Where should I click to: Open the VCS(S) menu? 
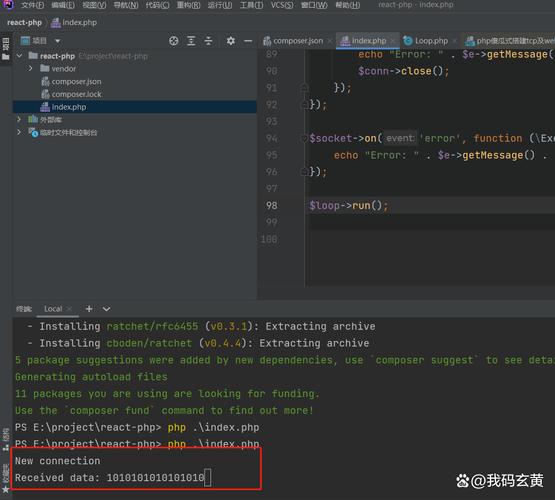282,5
